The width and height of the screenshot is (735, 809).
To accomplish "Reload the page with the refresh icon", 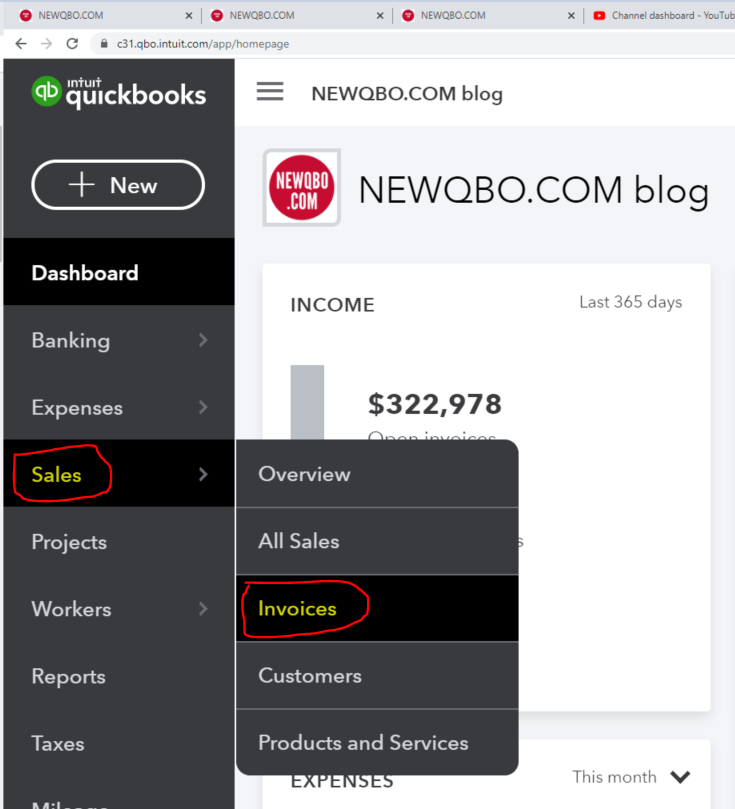I will (72, 44).
